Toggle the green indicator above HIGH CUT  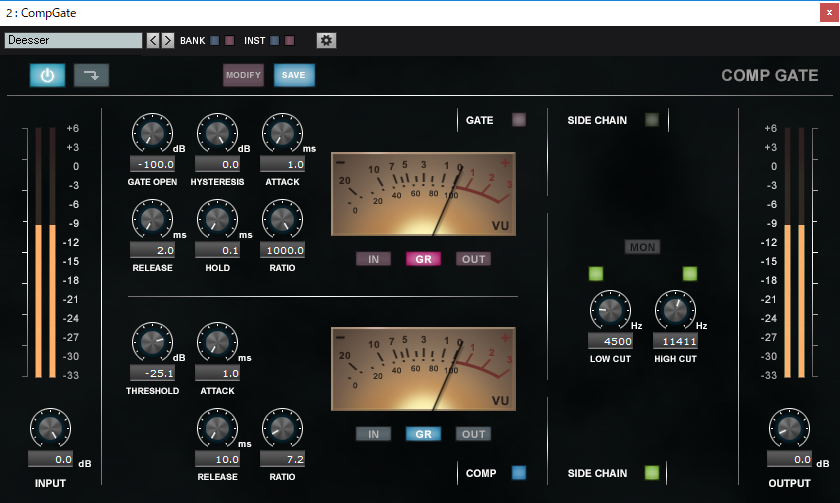(689, 274)
